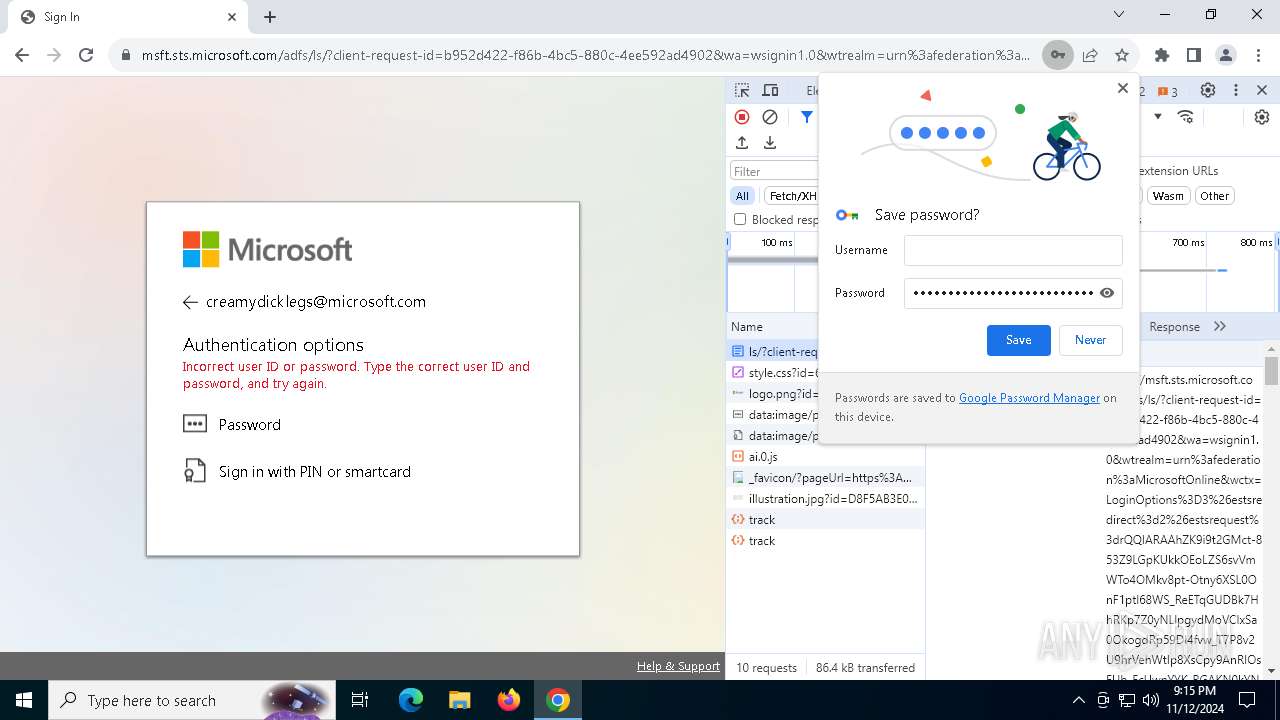Launch Firefox from the taskbar
This screenshot has height=720, width=1280.
click(509, 700)
